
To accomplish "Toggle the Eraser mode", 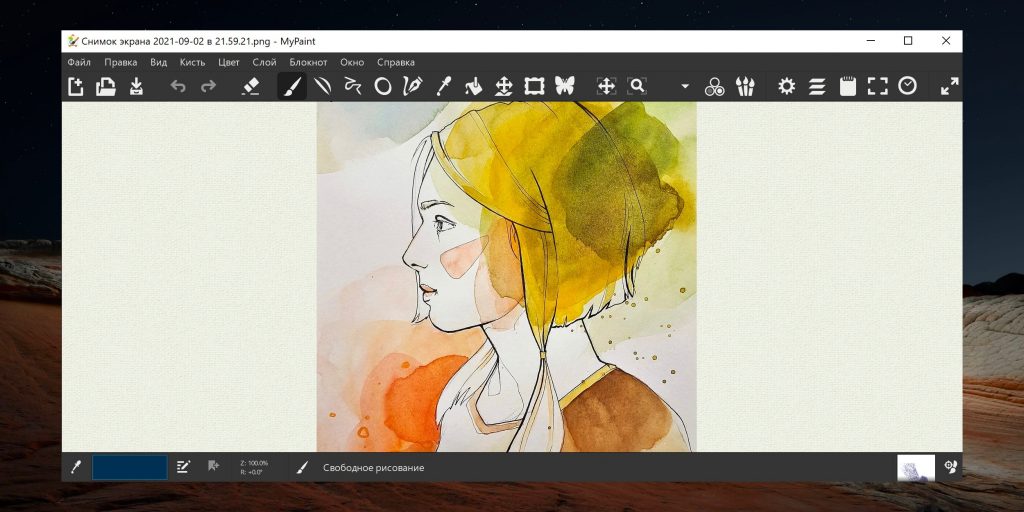I will click(x=251, y=87).
